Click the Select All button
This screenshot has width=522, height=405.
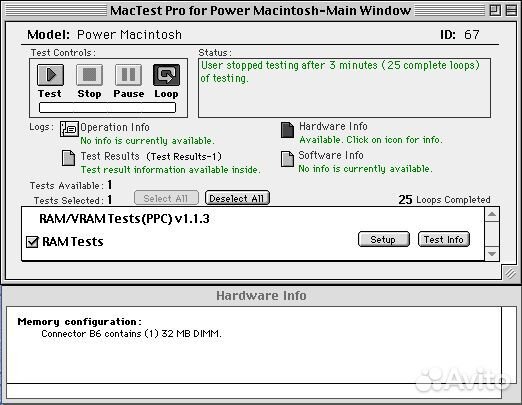166,198
